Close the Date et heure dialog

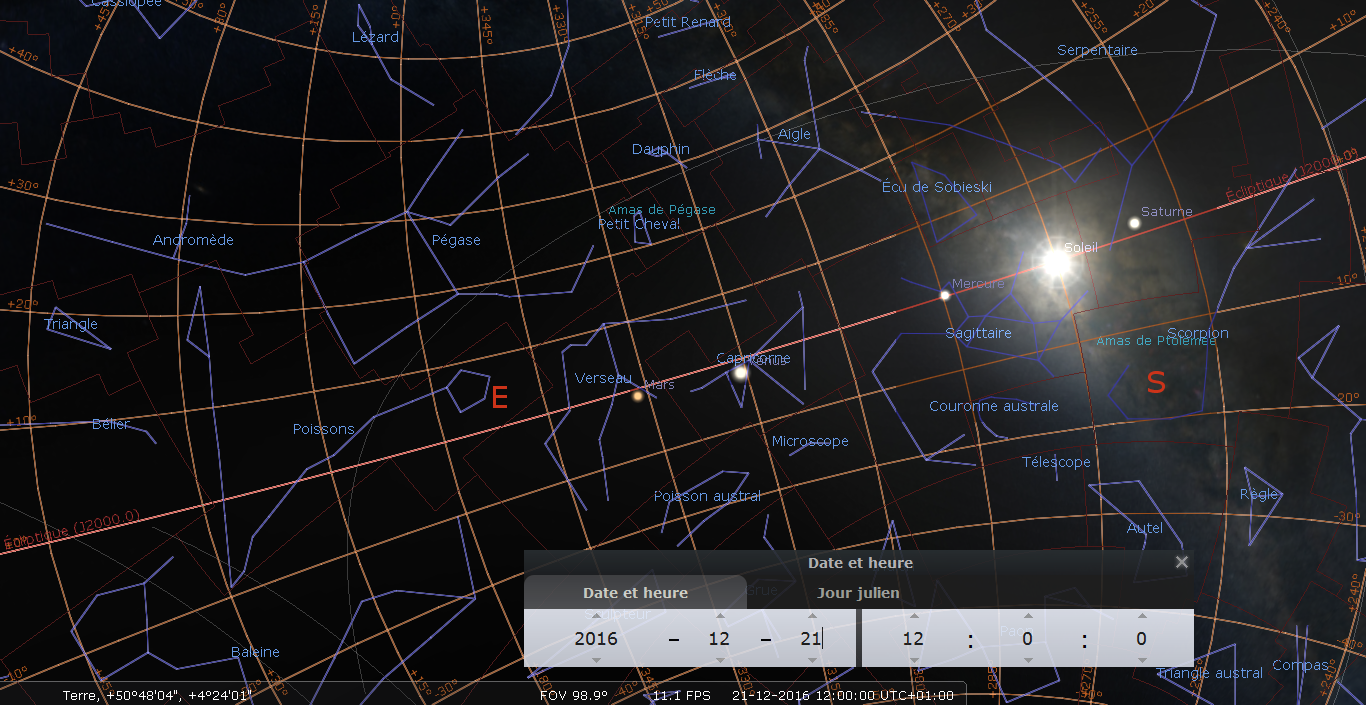coord(1181,563)
